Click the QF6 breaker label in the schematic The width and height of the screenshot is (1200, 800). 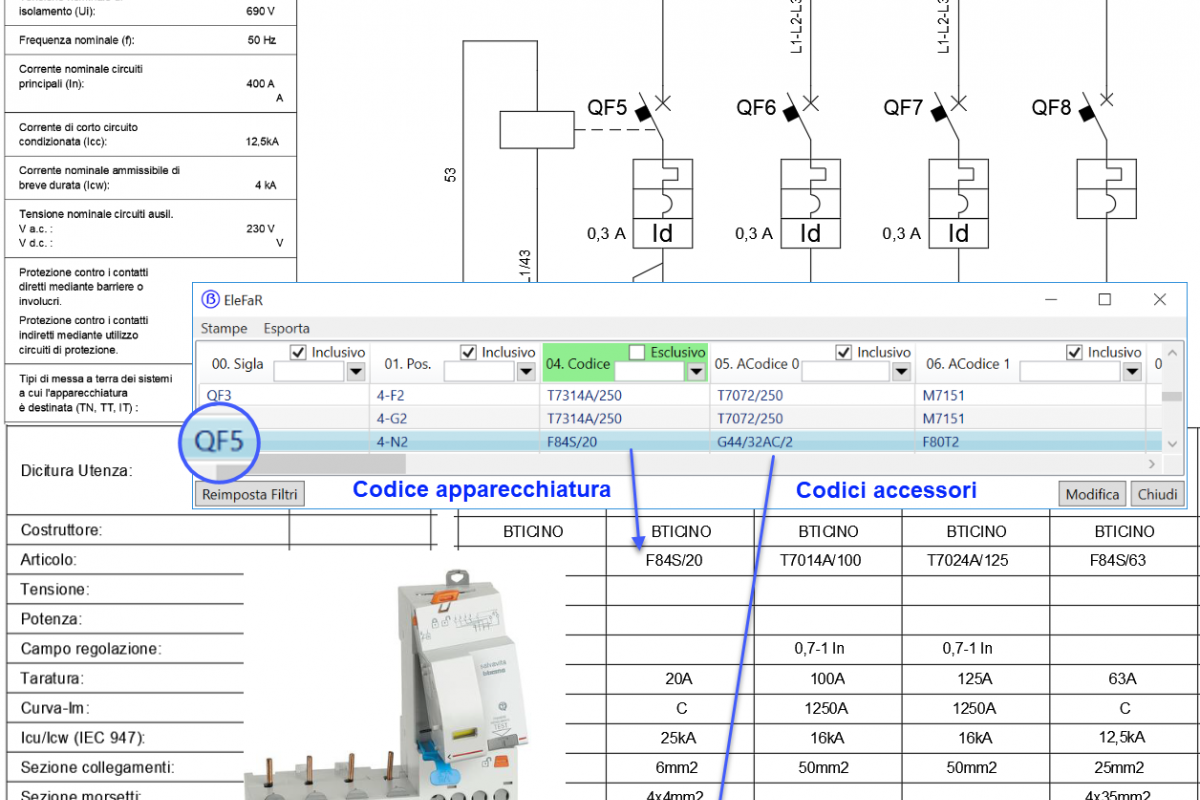(x=756, y=108)
